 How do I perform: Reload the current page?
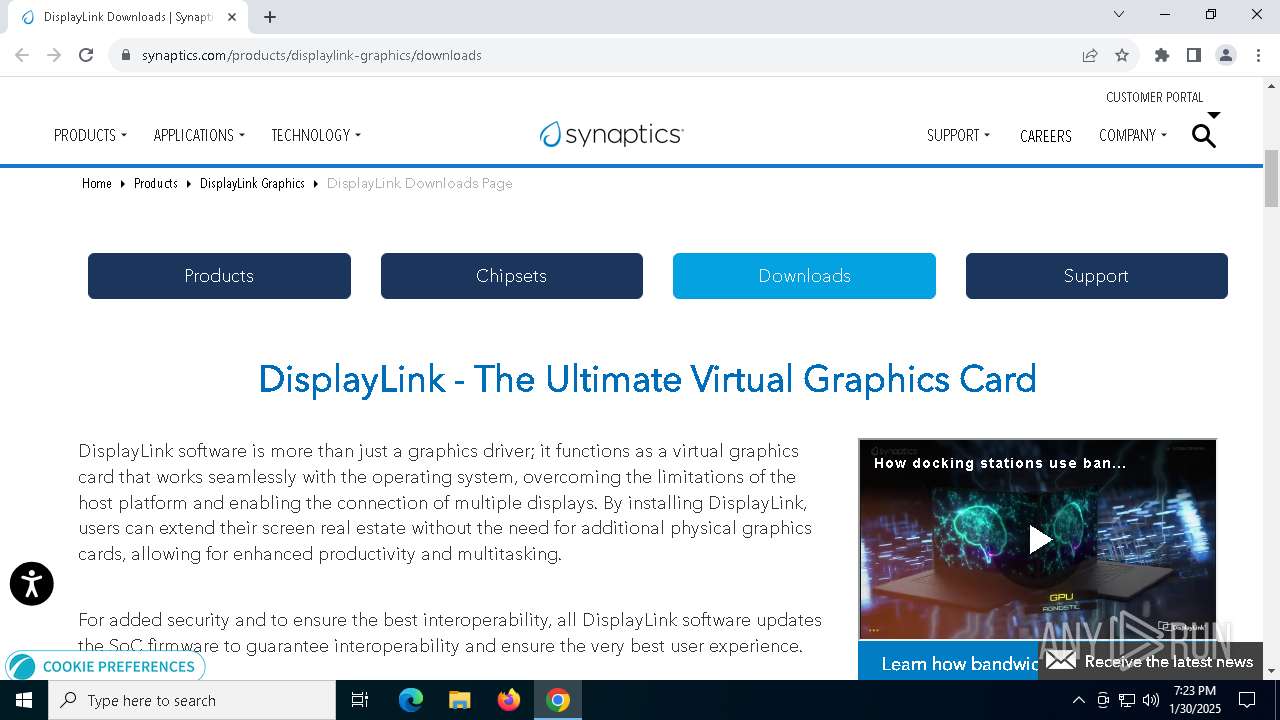(x=86, y=55)
